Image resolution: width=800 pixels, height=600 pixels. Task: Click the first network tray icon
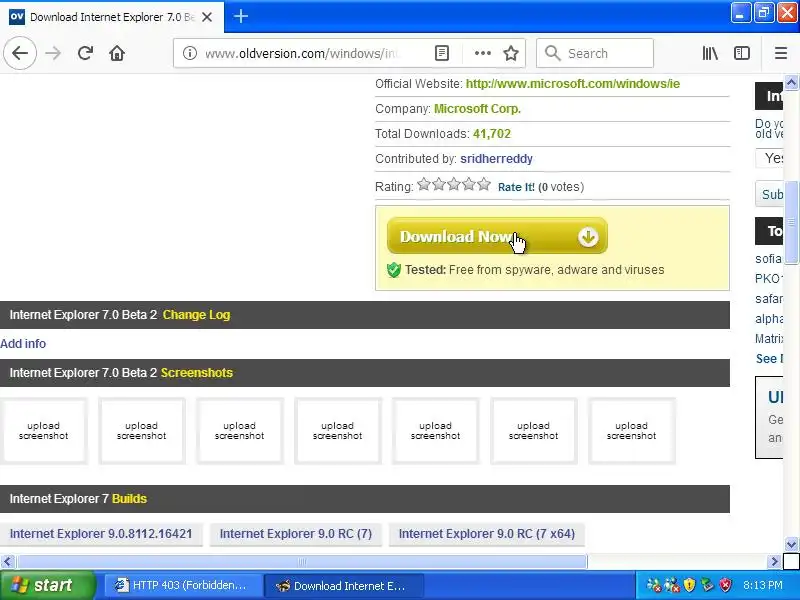(654, 585)
